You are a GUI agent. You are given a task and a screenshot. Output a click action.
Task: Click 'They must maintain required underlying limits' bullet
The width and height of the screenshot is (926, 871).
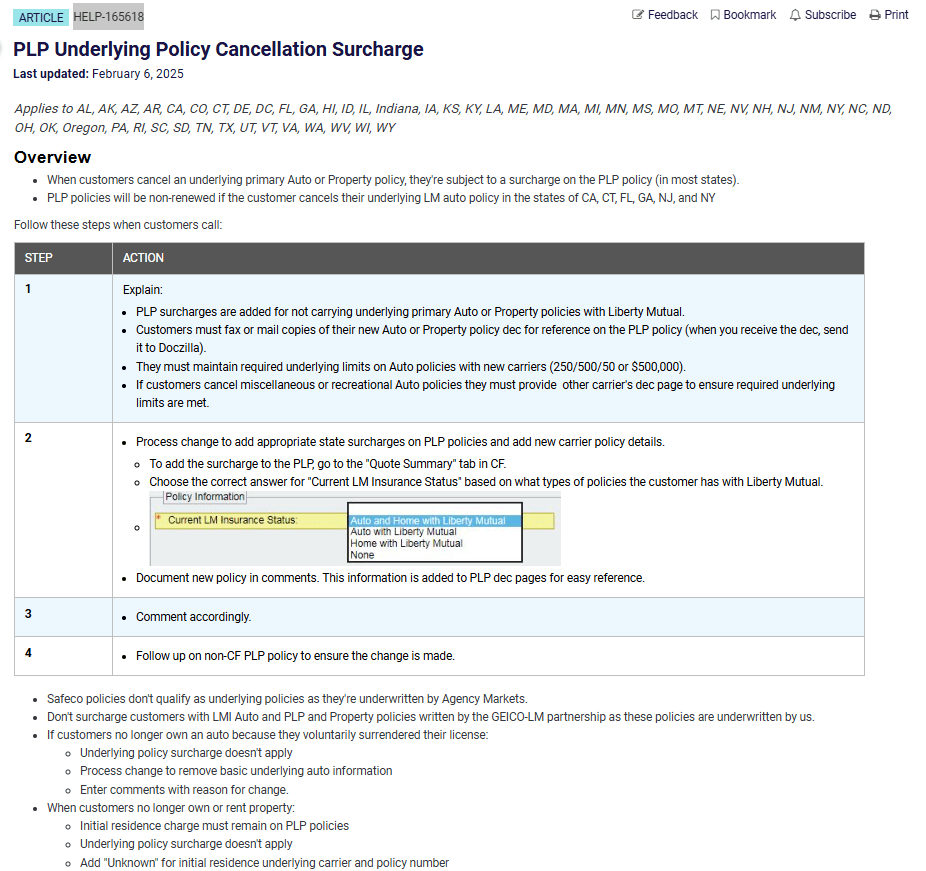coord(410,367)
